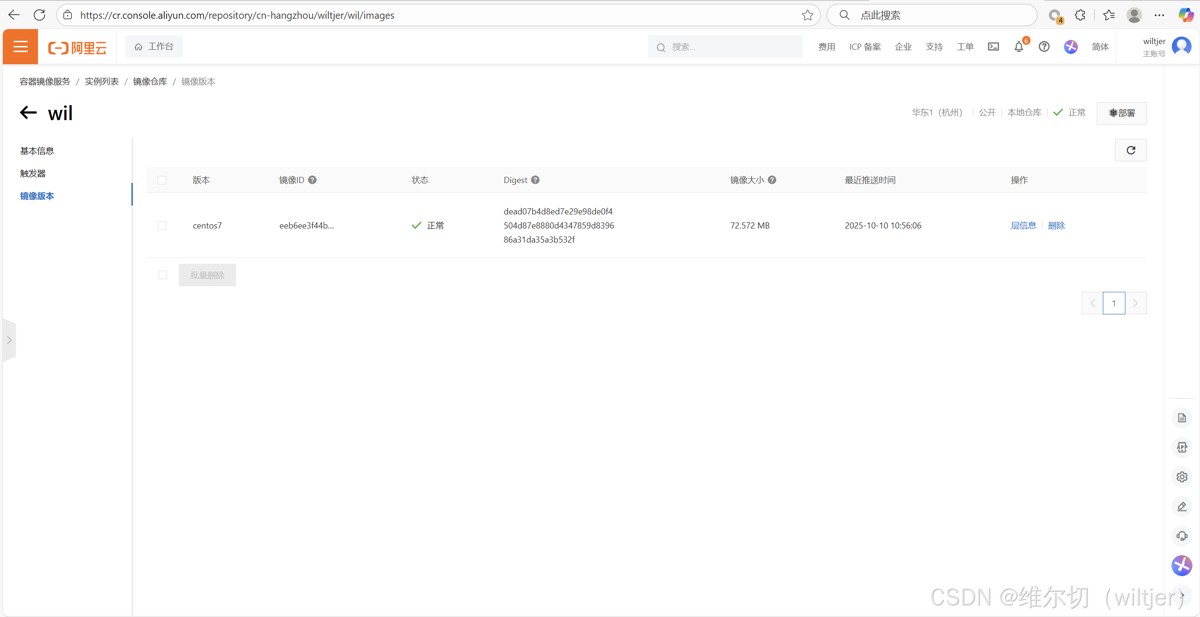Open the browser favorites list icon
1200x617 pixels.
click(x=1109, y=15)
